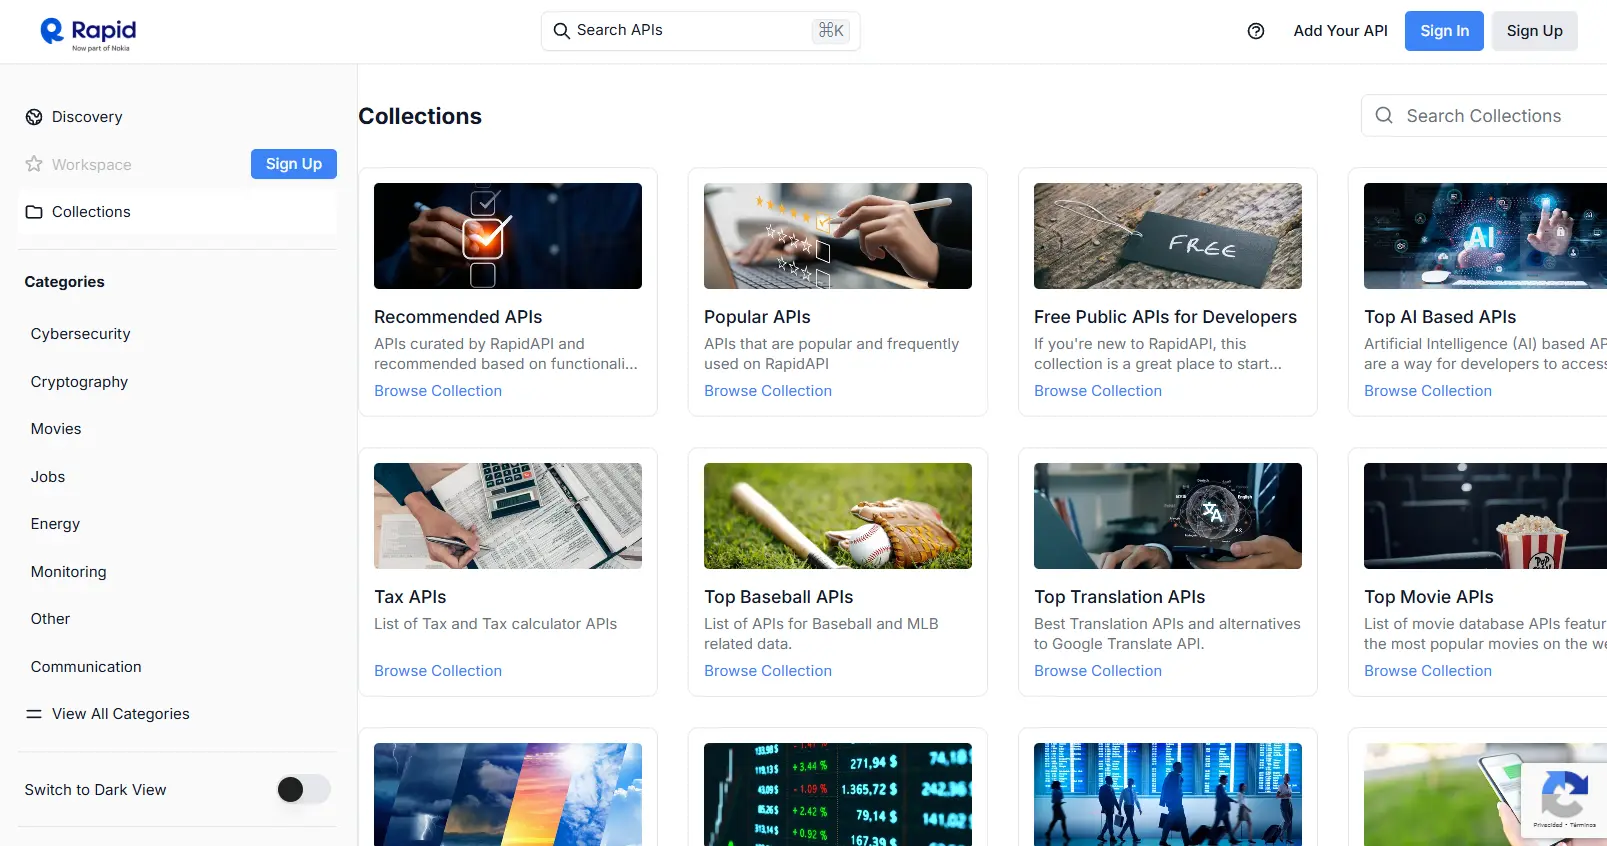Viewport: 1607px width, 846px height.
Task: Open the help question mark icon
Action: pyautogui.click(x=1256, y=31)
